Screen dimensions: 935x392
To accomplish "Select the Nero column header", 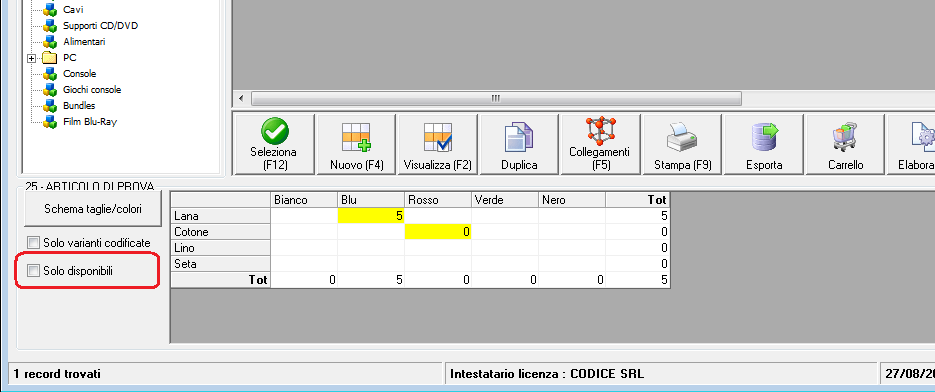I will pos(571,200).
